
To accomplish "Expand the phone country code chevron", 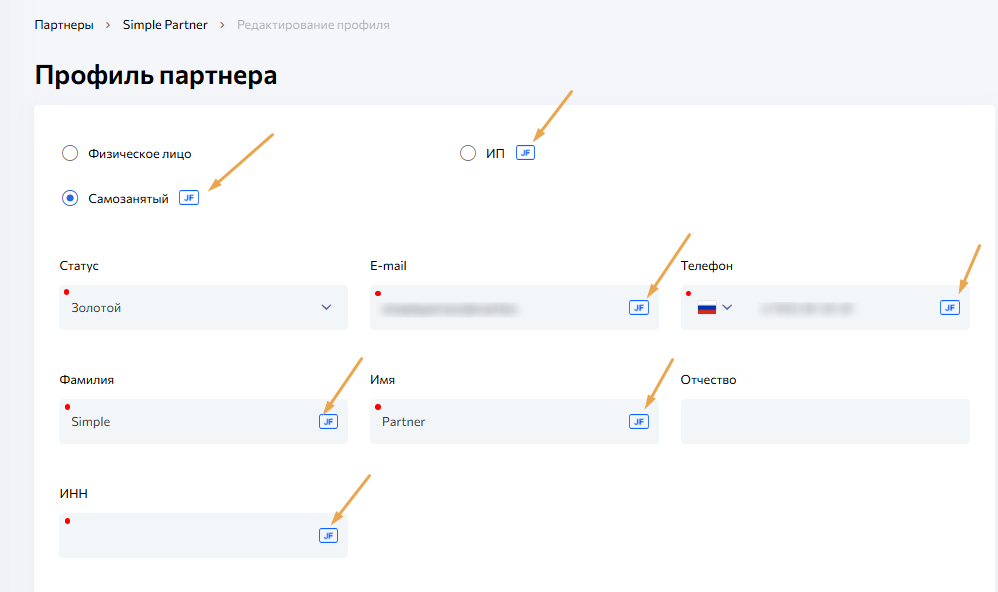I will [727, 307].
